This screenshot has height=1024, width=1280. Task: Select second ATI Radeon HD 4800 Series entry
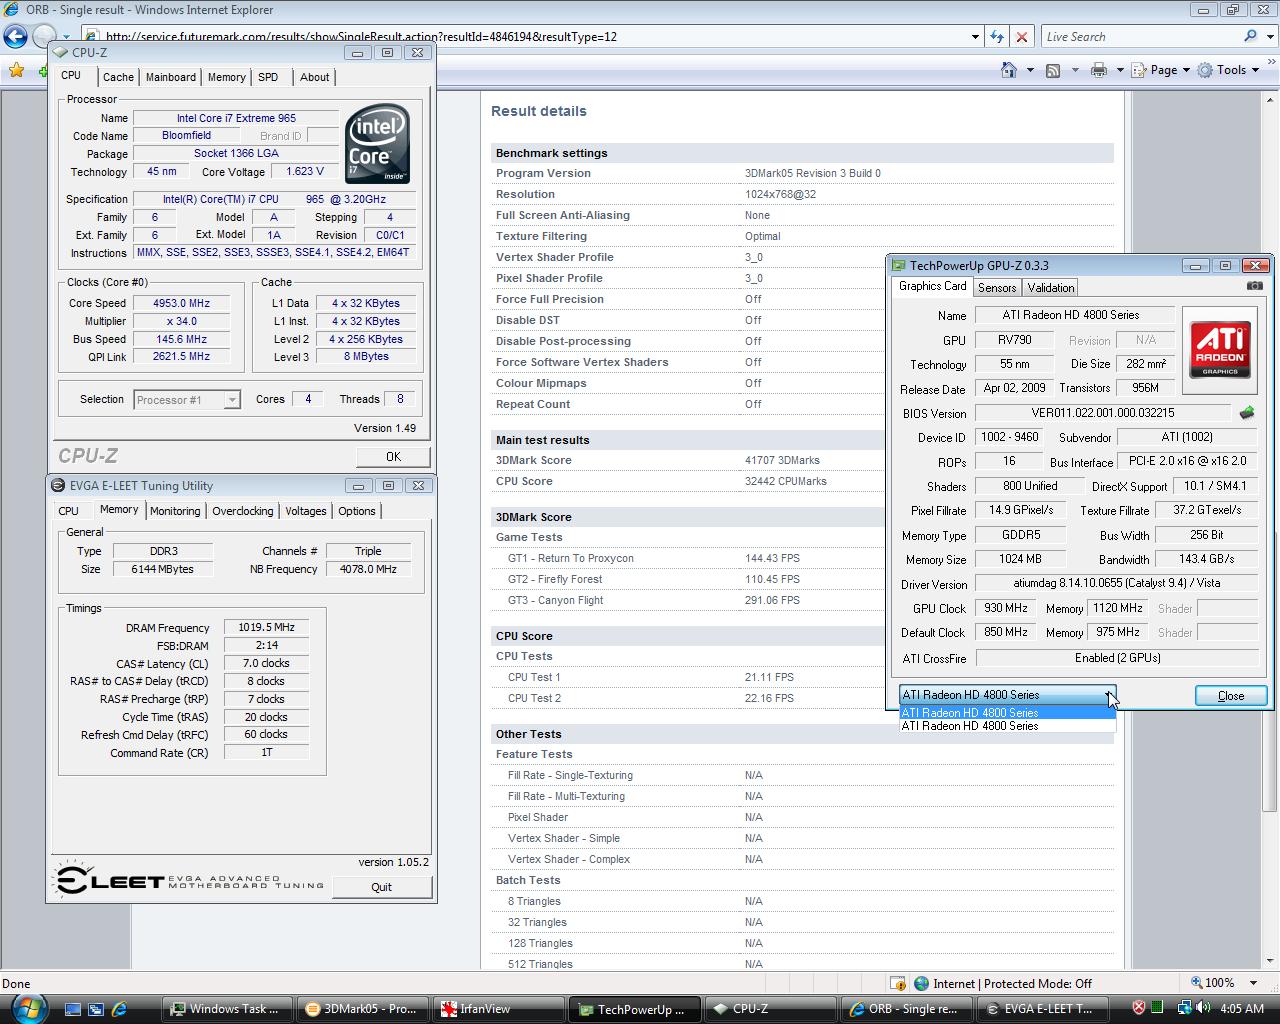[1007, 726]
